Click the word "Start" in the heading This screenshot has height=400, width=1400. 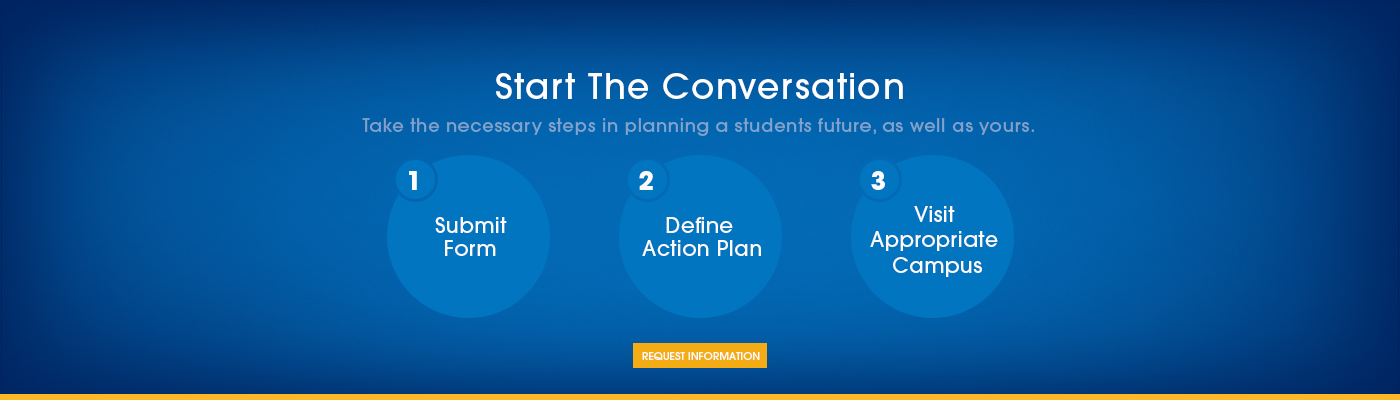click(x=536, y=87)
